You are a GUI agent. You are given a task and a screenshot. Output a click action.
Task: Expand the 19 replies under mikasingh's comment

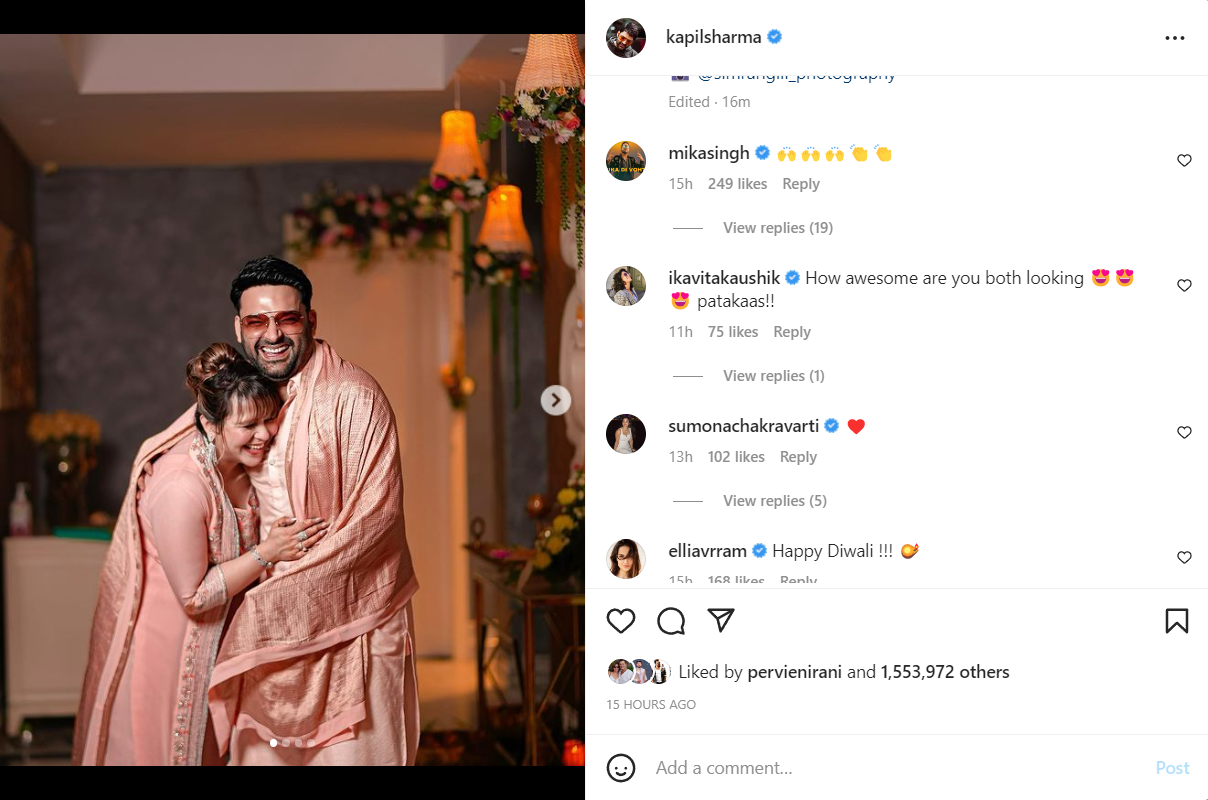[x=777, y=228]
